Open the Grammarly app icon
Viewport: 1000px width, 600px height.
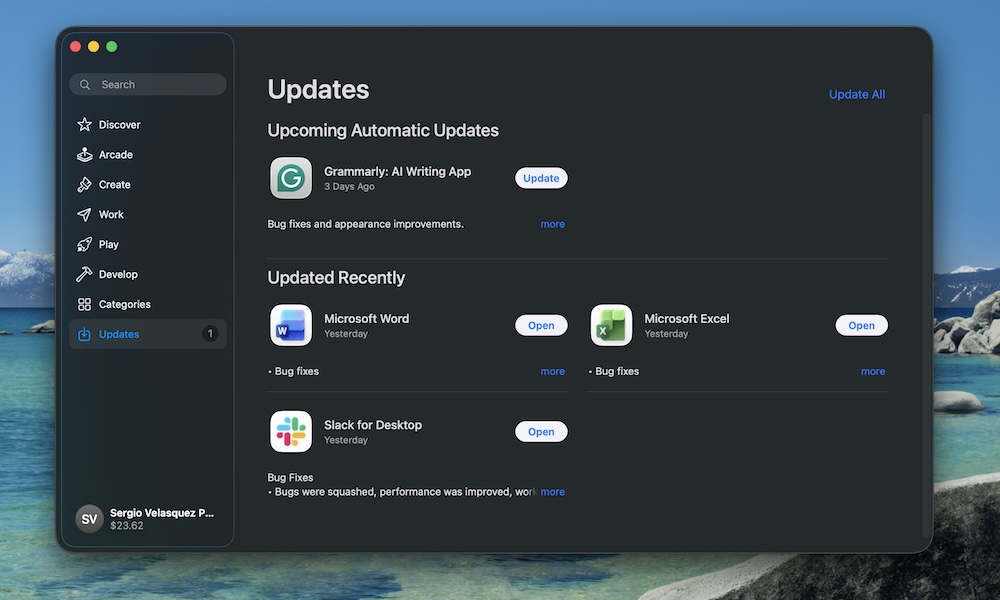click(x=290, y=178)
